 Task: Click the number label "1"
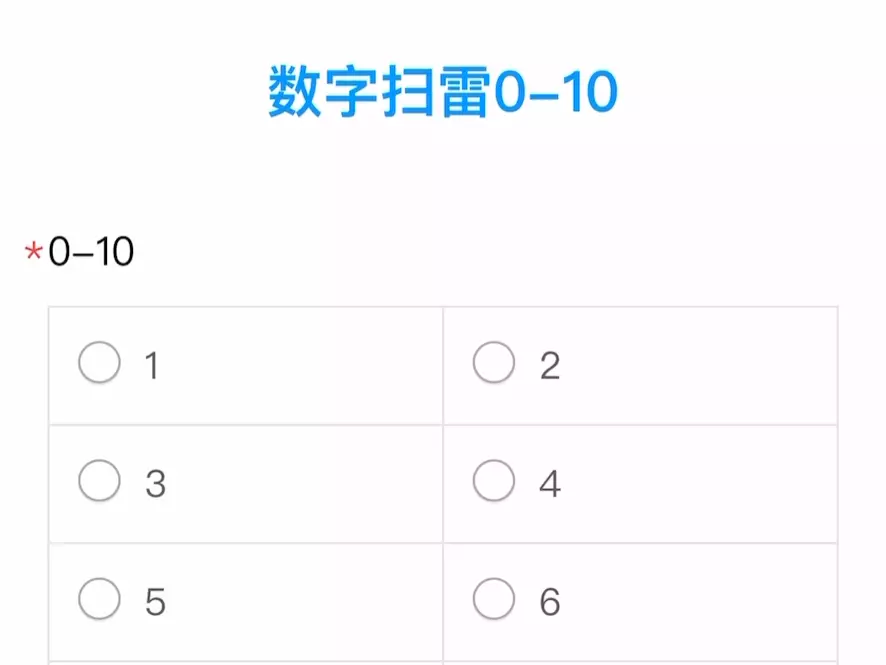[152, 367]
